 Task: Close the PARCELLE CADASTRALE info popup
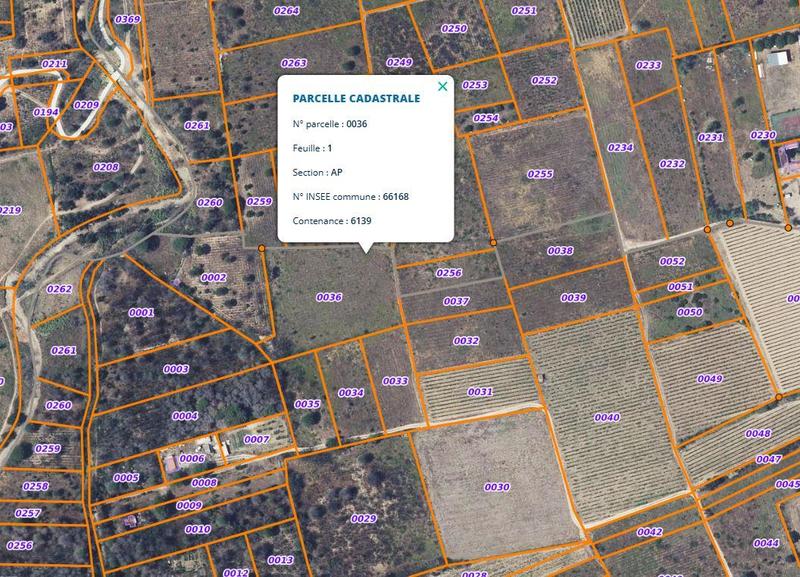[440, 87]
